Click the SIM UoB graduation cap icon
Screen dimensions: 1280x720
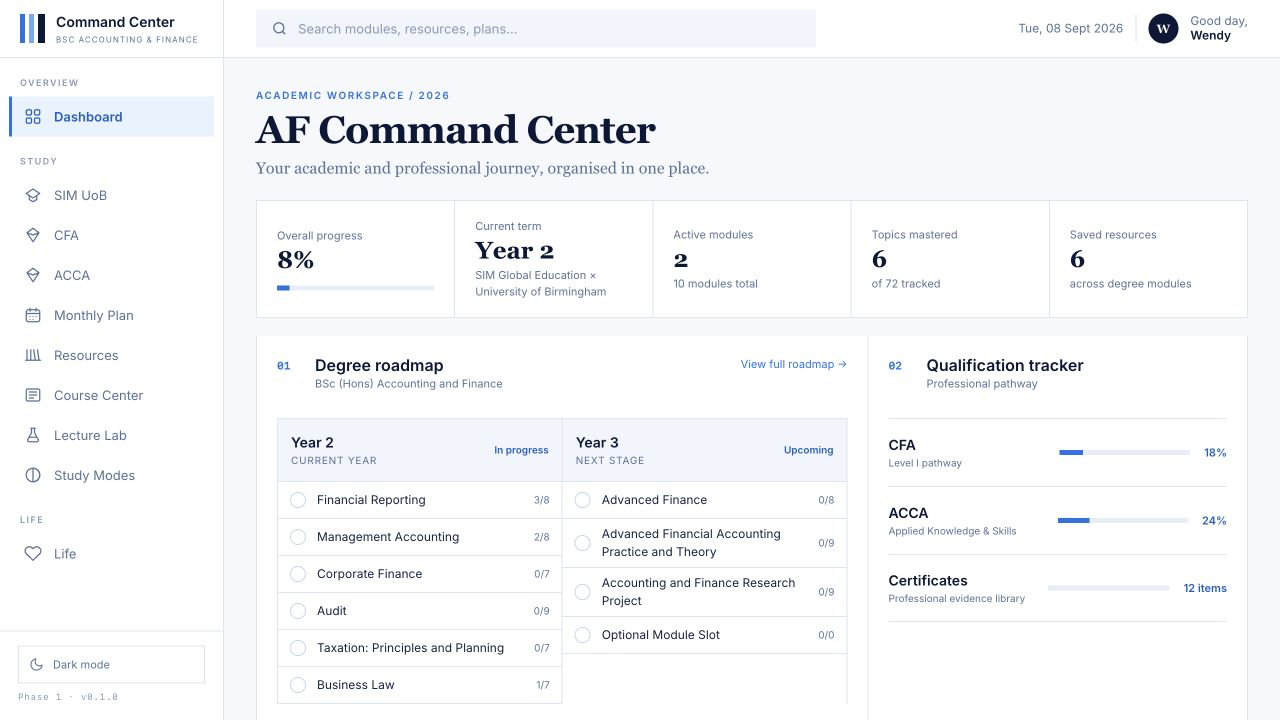tap(33, 195)
